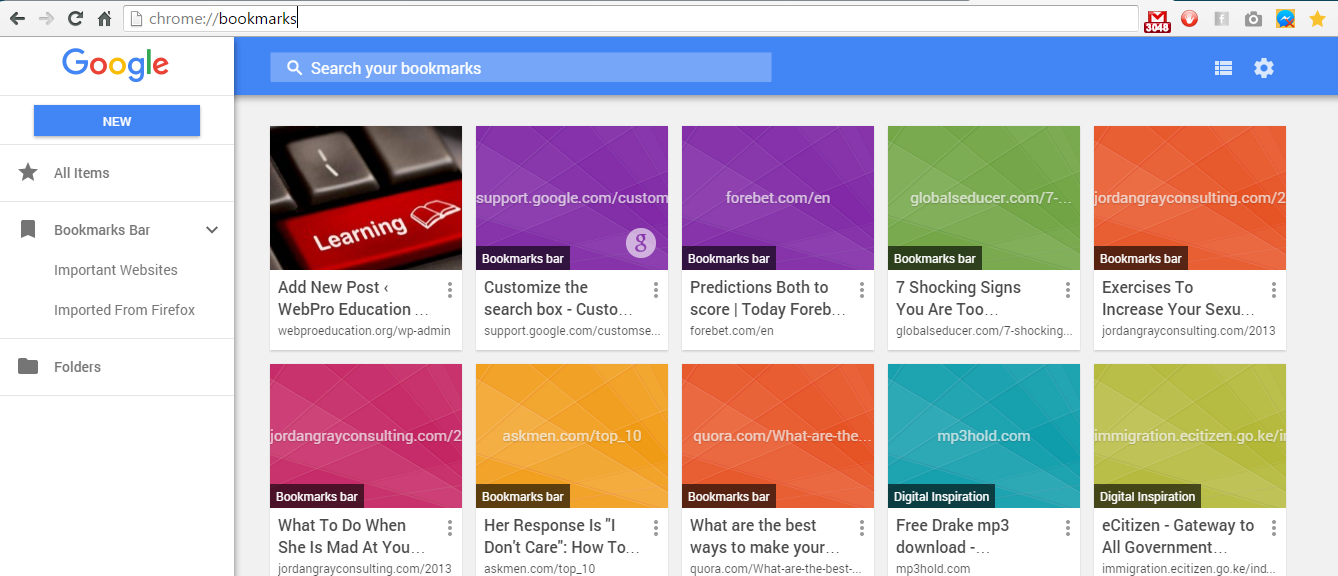The width and height of the screenshot is (1338, 576).
Task: Switch to list view icon
Action: (x=1223, y=68)
